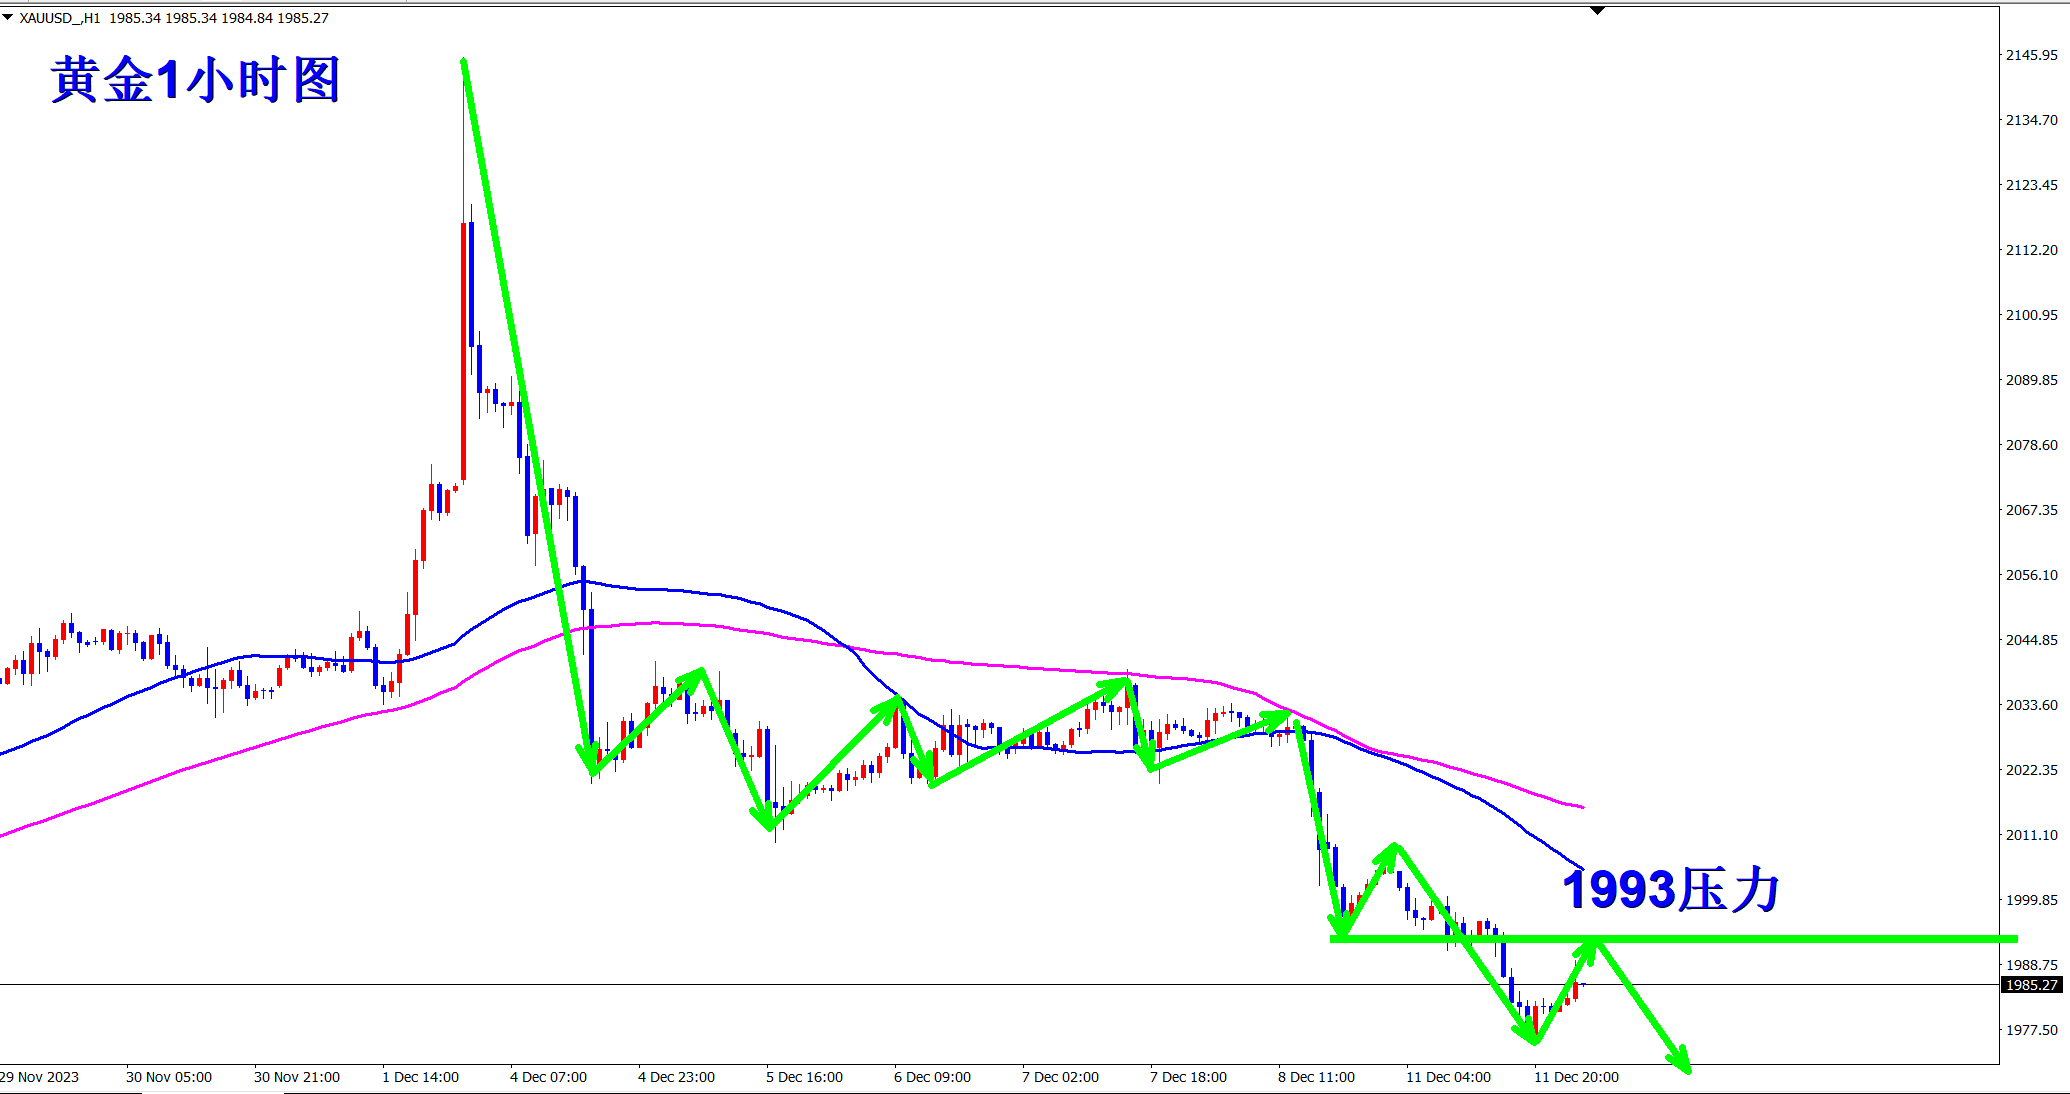This screenshot has width=2070, height=1094.
Task: Click '11 Dec 20:00' on time axis
Action: 1576,1077
